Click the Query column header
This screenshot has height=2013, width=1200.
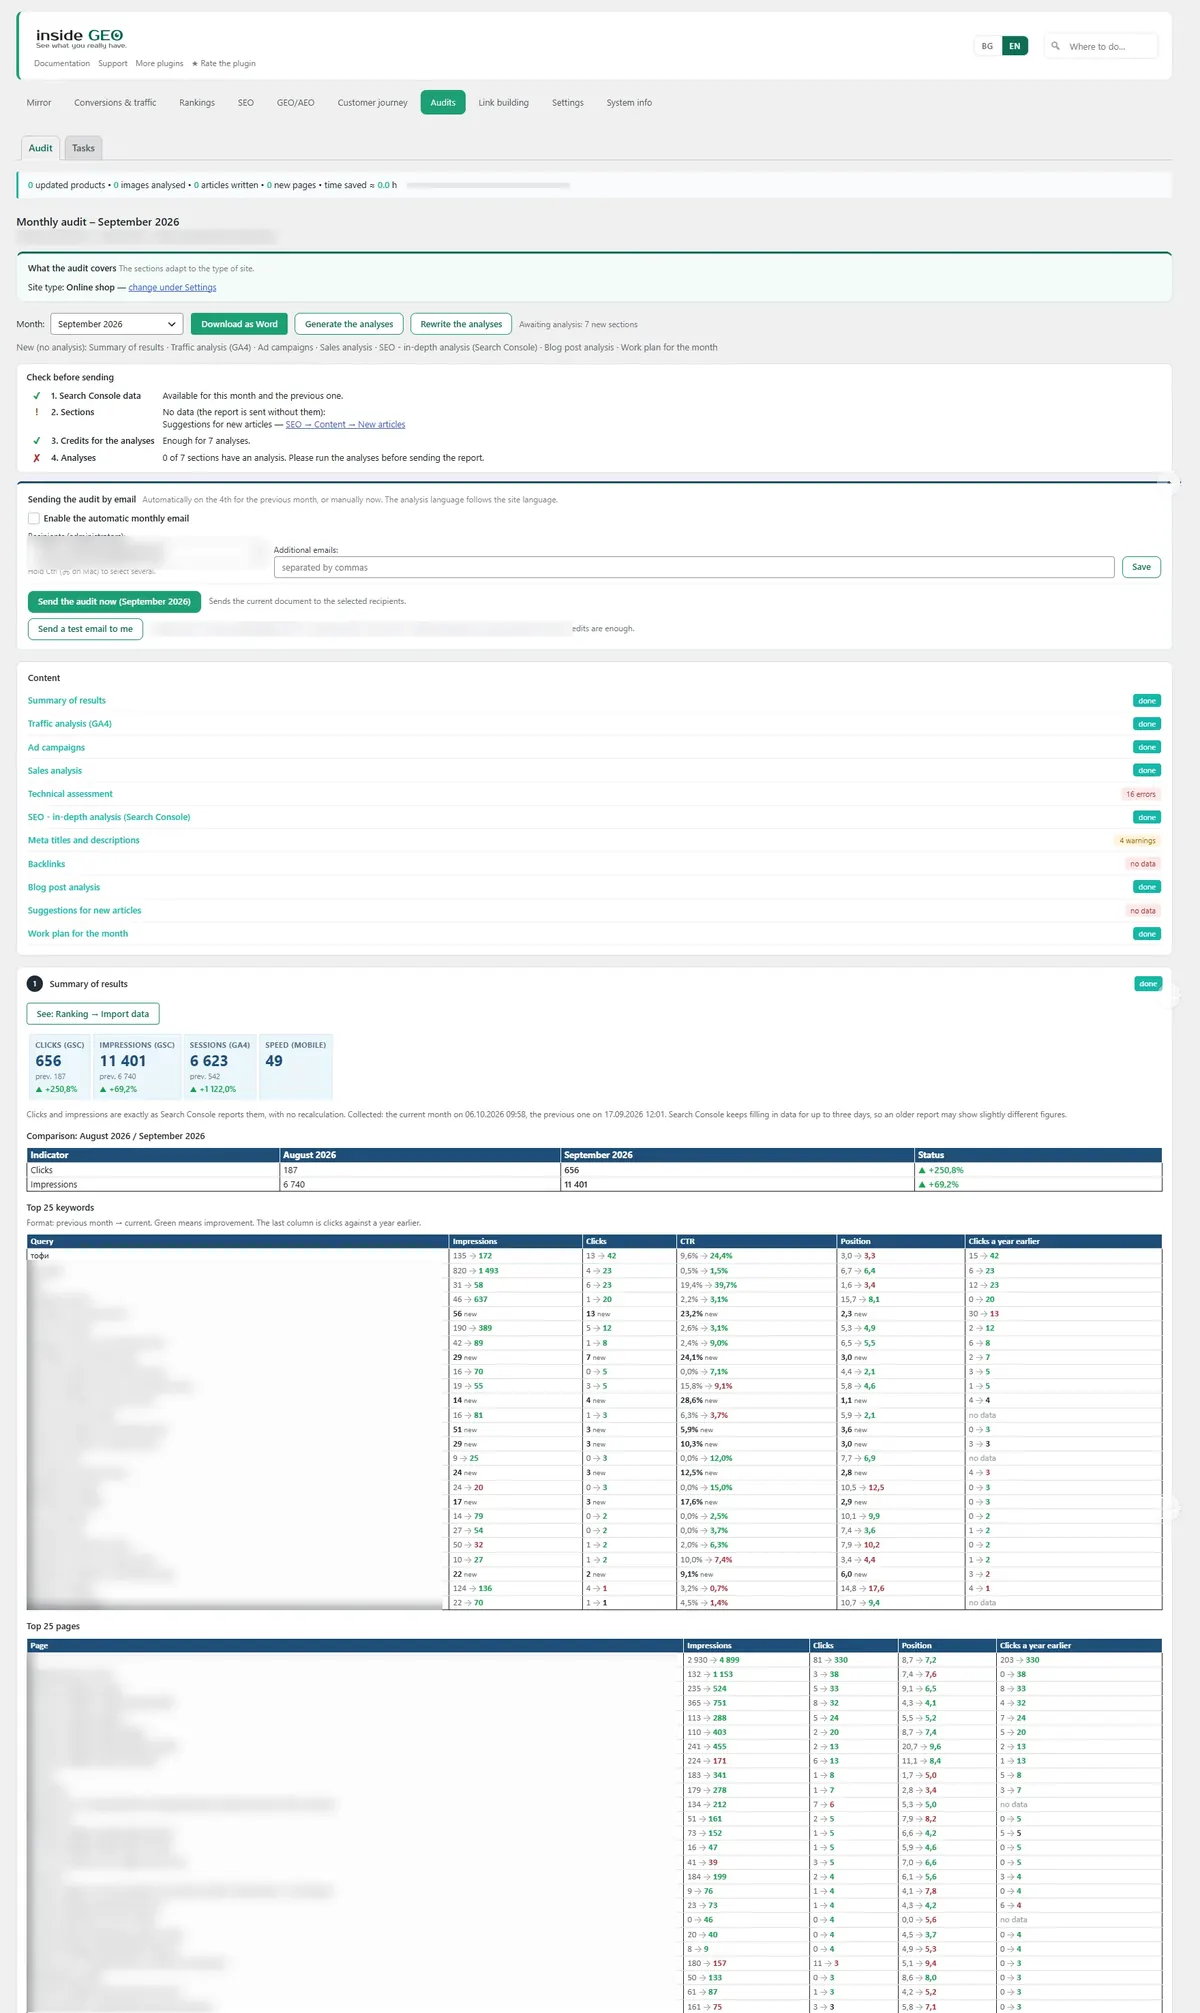point(238,1241)
